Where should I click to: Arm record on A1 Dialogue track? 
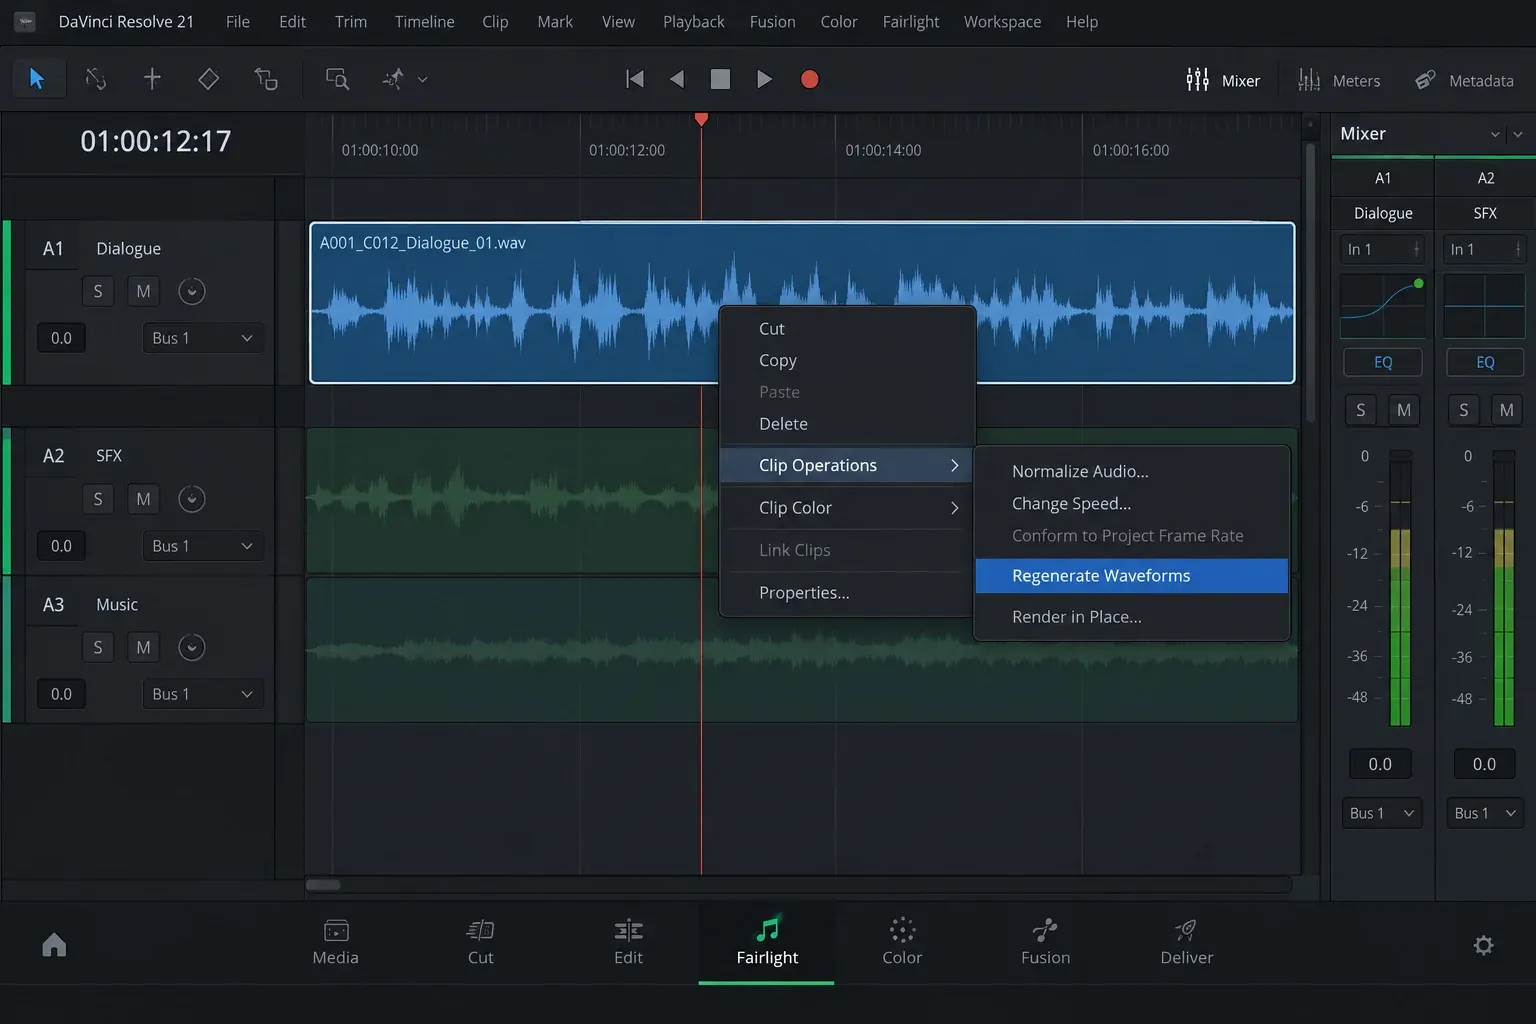192,291
